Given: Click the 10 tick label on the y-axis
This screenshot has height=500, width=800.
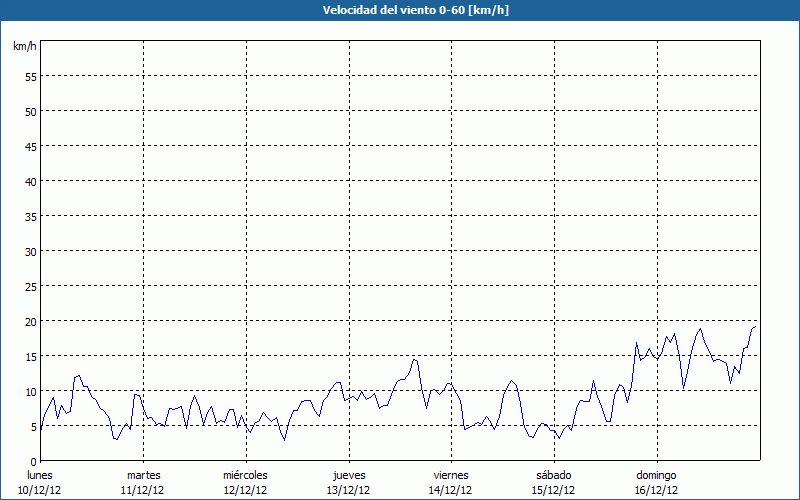Looking at the screenshot, I should click(x=30, y=391).
